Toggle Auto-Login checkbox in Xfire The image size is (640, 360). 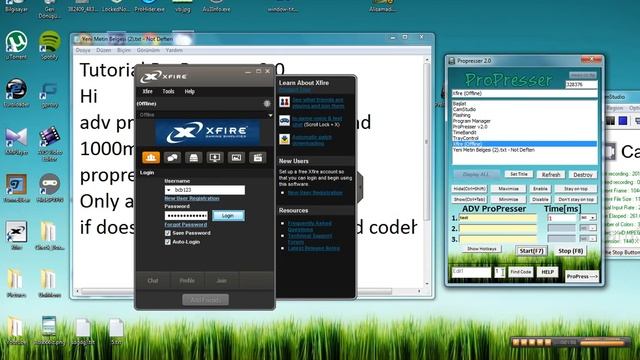coord(168,242)
